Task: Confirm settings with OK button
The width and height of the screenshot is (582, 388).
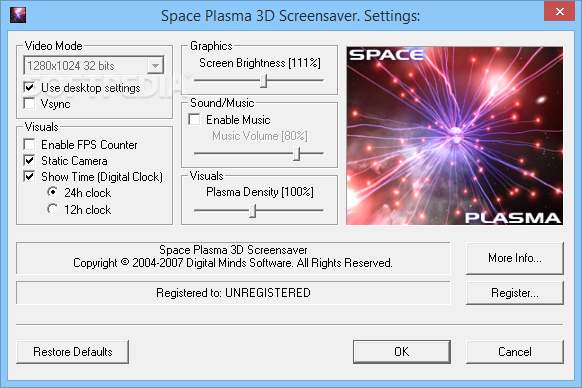Action: click(402, 352)
